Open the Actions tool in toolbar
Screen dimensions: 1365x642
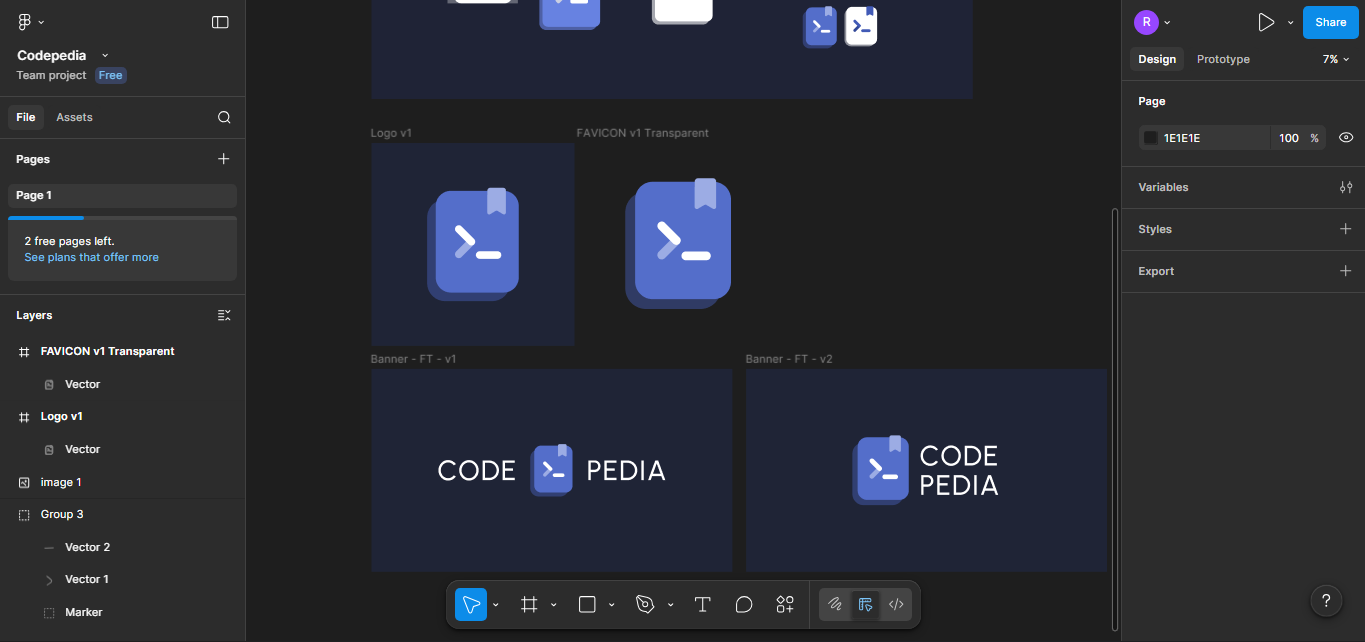tap(785, 604)
